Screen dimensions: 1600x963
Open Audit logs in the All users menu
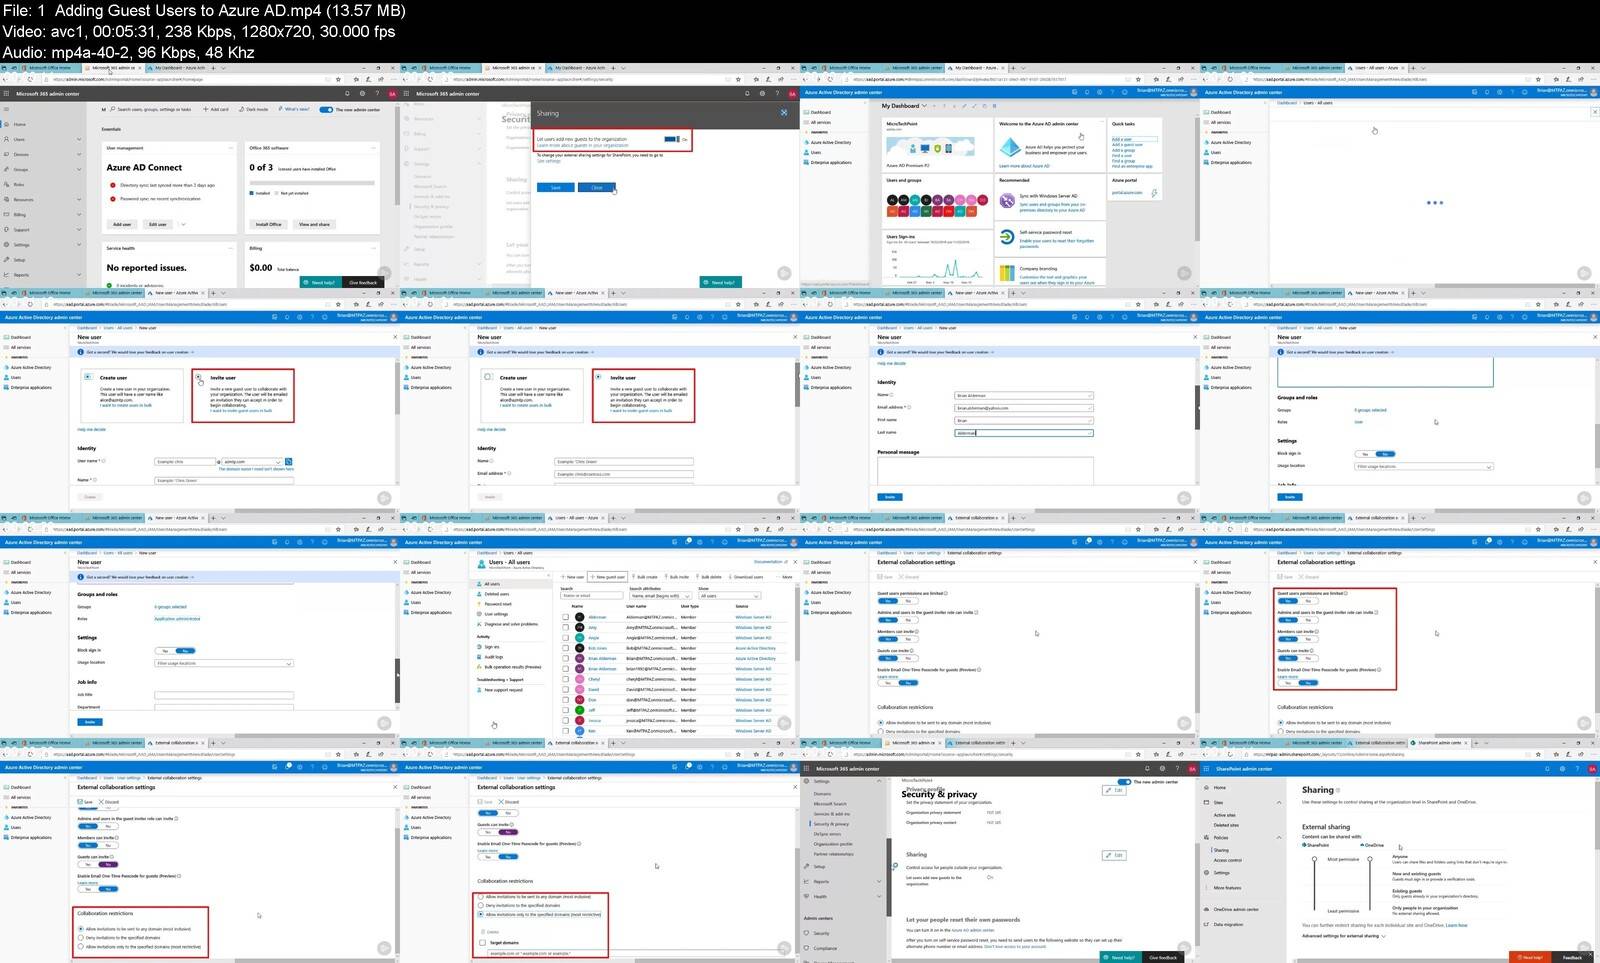tap(493, 657)
